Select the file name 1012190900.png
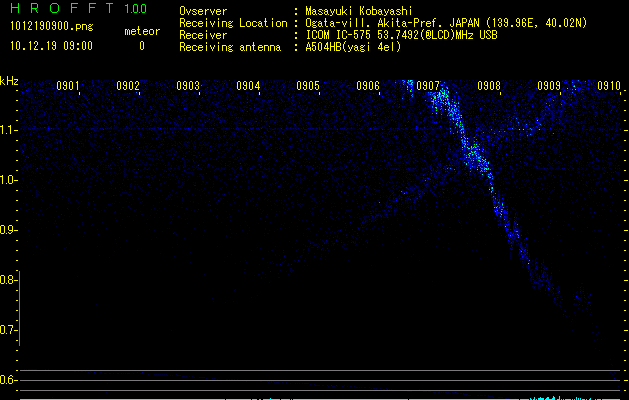Image resolution: width=629 pixels, height=400 pixels. [x=52, y=26]
